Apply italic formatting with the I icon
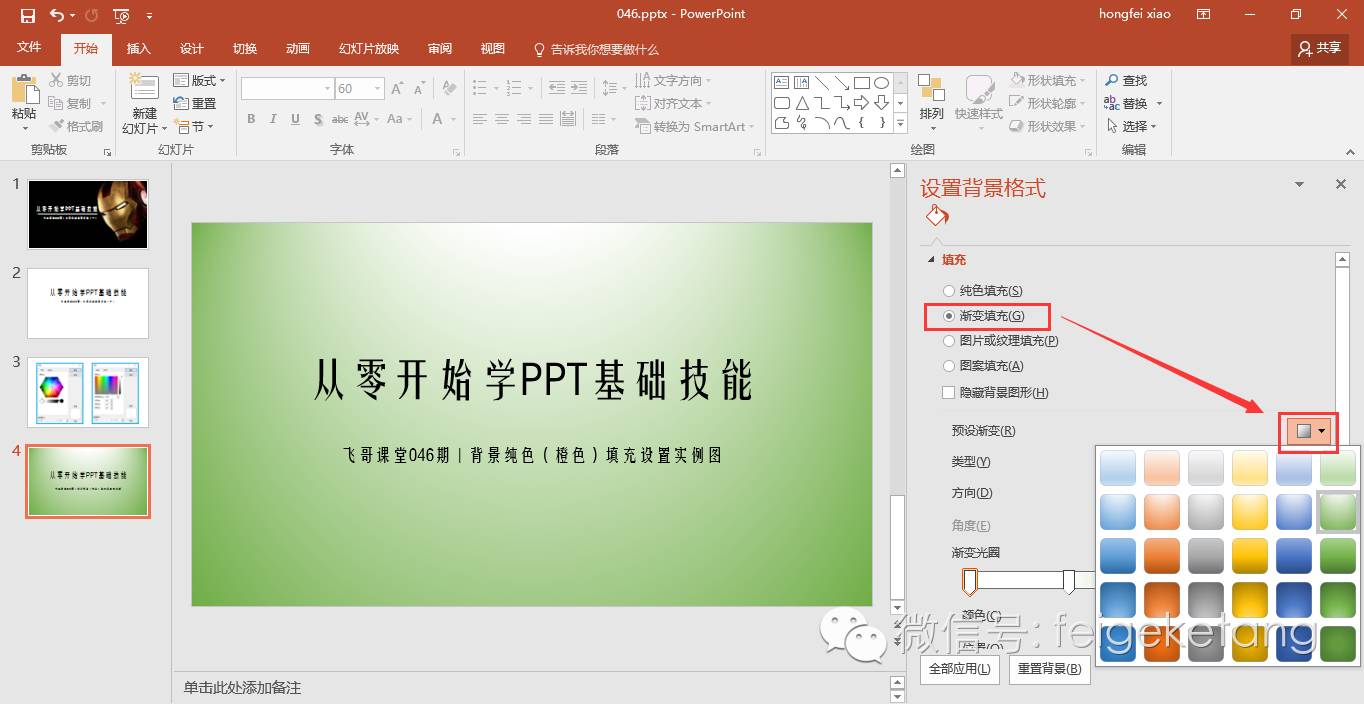This screenshot has width=1364, height=704. tap(273, 119)
